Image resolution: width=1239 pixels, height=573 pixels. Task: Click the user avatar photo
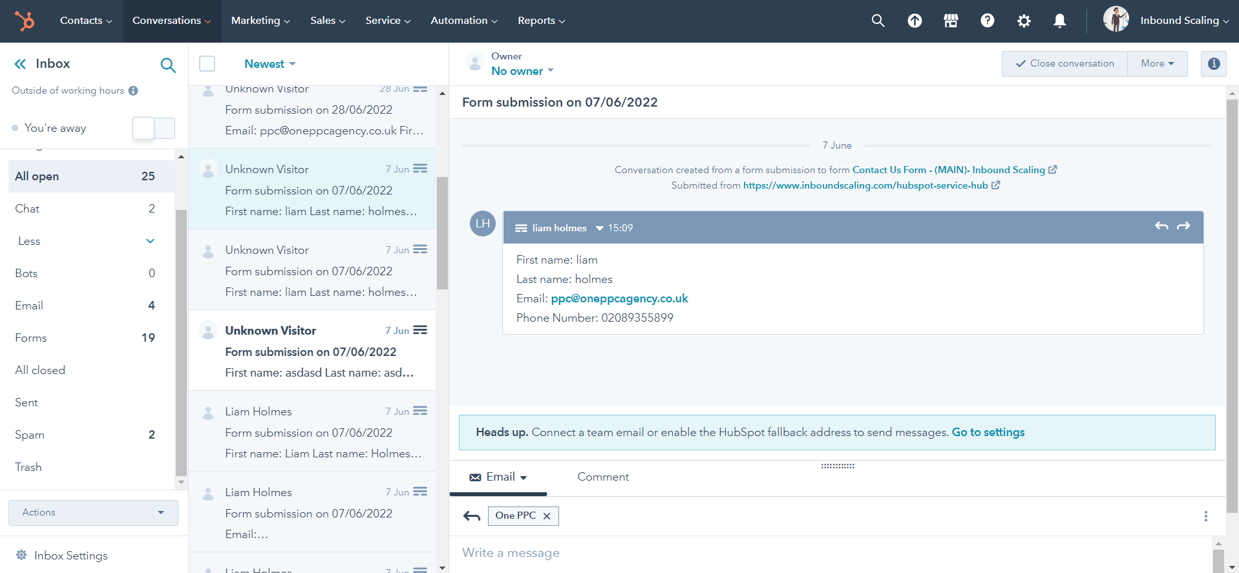1116,19
